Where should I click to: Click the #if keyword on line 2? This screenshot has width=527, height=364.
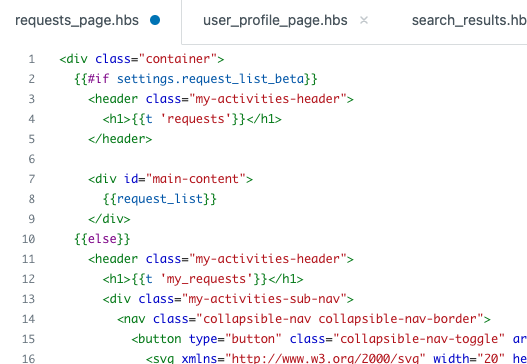[98, 79]
